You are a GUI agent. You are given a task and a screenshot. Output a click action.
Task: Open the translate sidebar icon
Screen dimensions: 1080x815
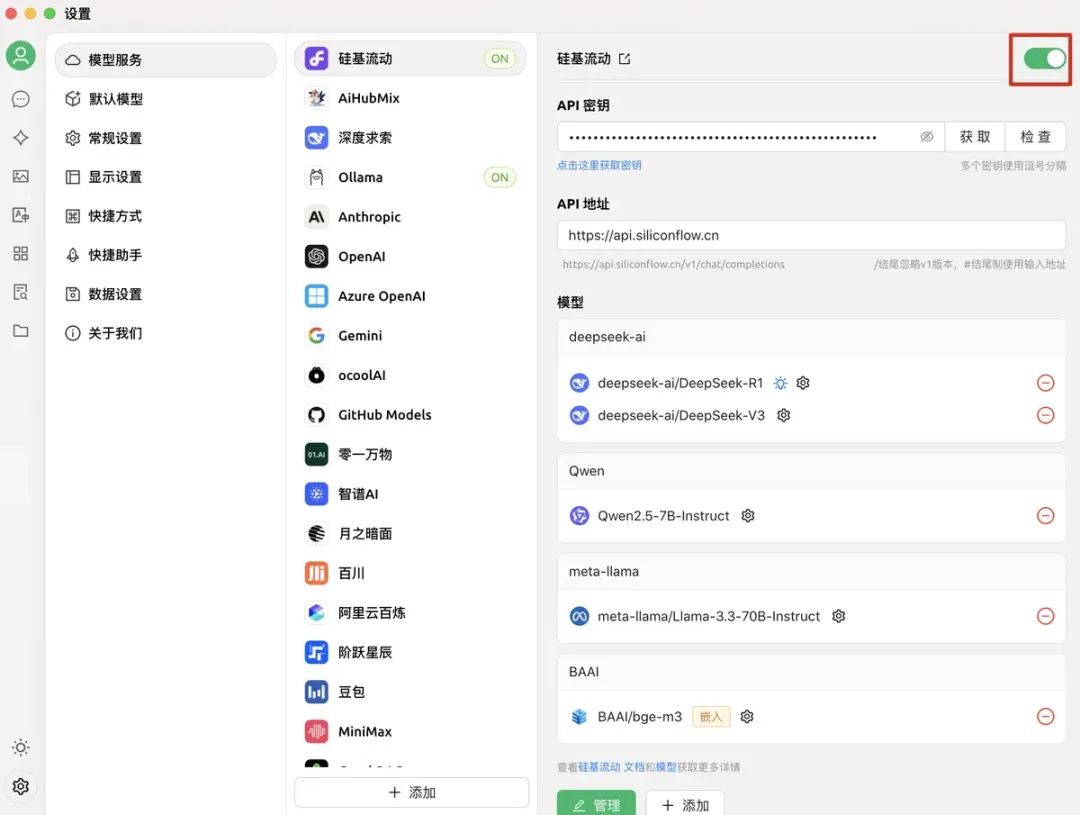pos(21,215)
